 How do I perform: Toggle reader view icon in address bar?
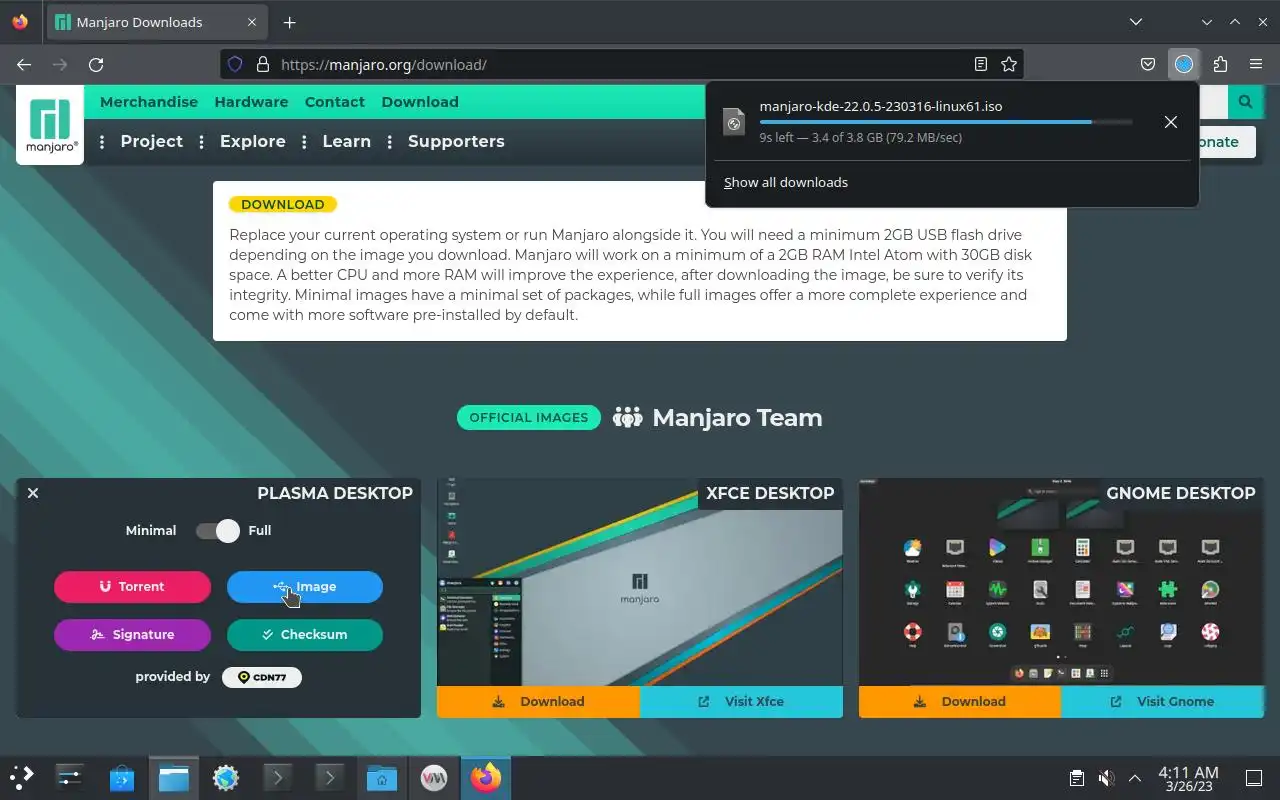click(981, 64)
